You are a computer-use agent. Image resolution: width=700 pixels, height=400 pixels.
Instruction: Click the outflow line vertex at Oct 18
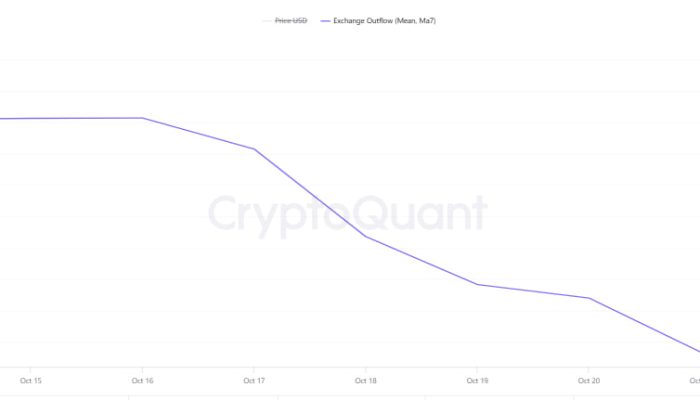[366, 236]
